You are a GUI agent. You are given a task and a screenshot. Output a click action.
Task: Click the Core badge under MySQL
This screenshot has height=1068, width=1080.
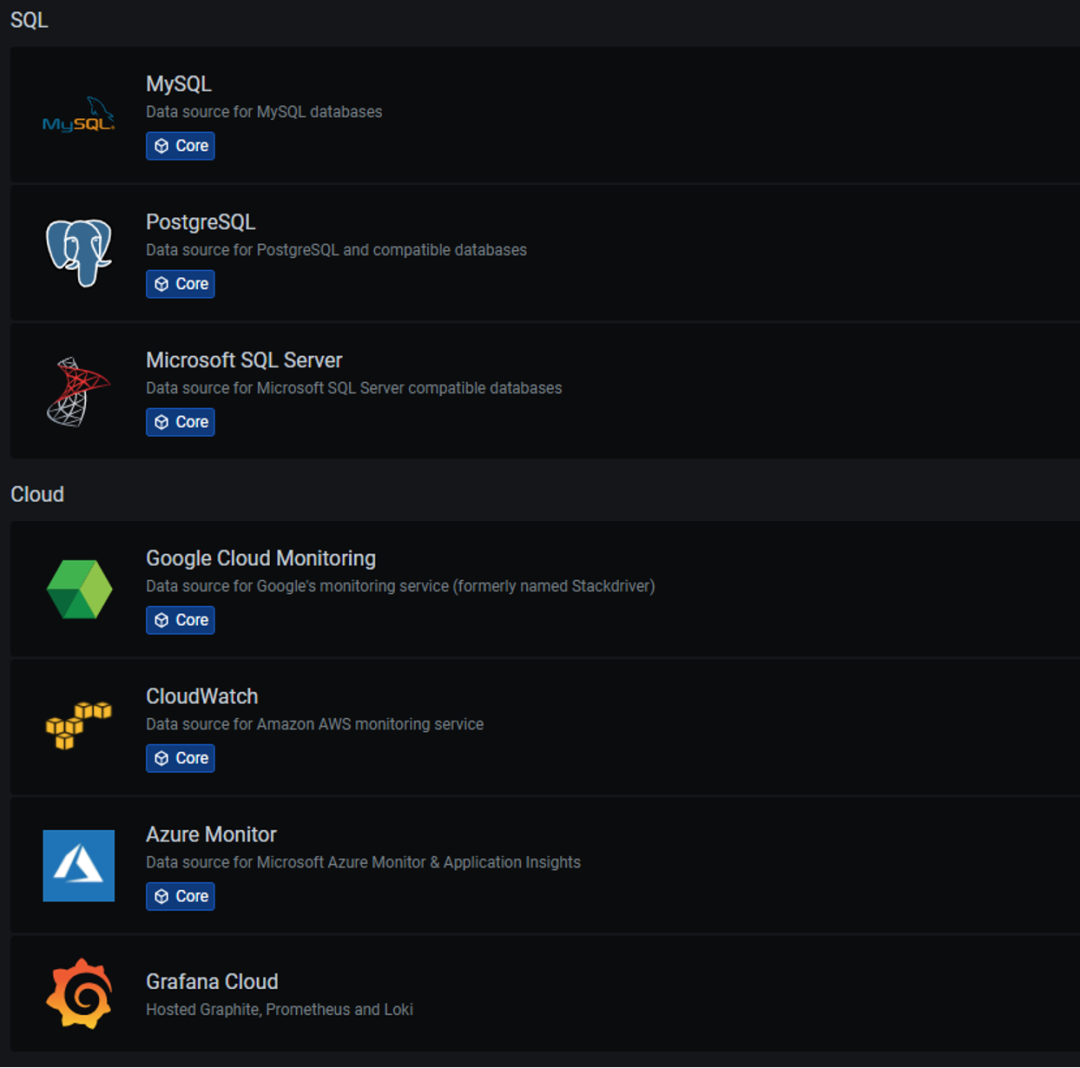[x=180, y=146]
